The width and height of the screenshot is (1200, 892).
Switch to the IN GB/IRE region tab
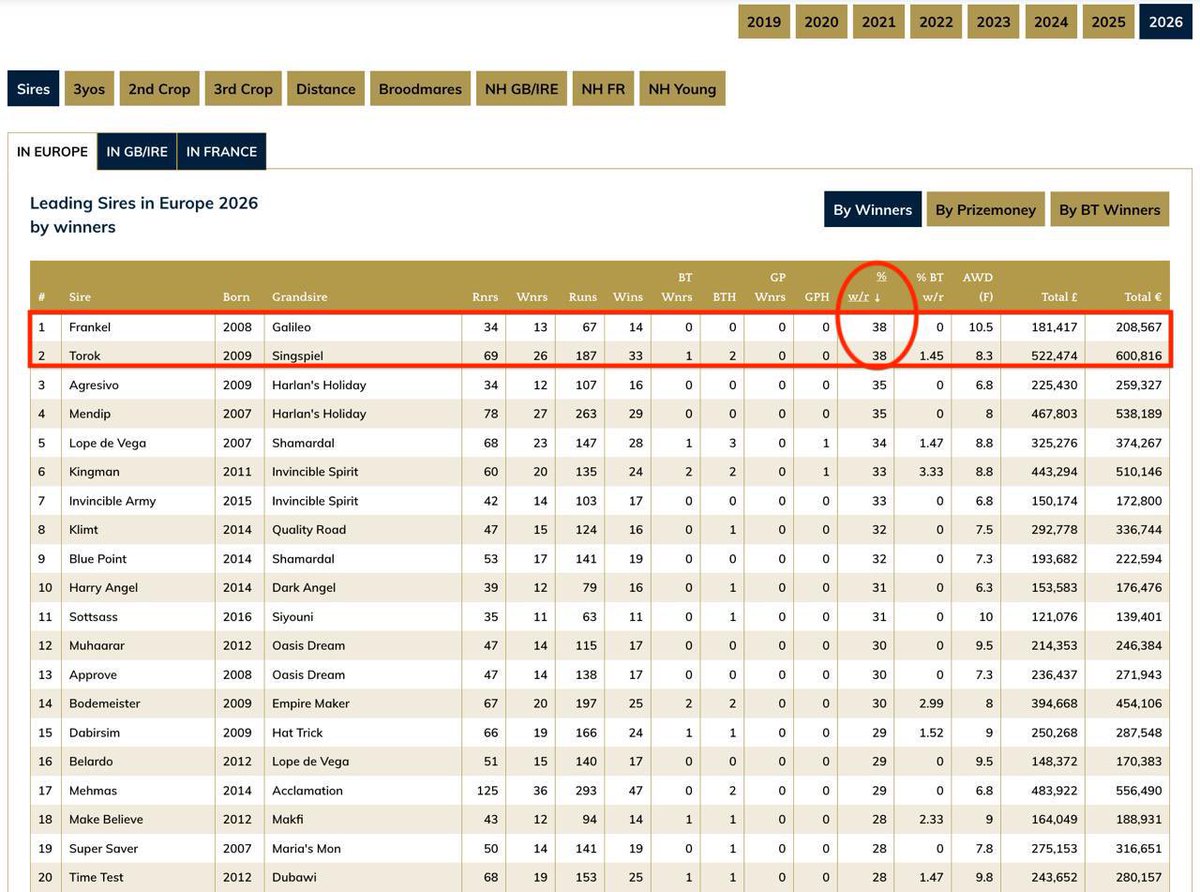(x=137, y=152)
